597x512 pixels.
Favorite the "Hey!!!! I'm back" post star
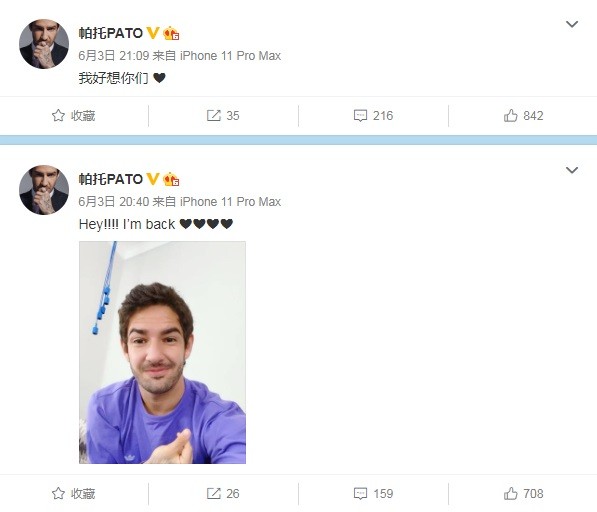[58, 493]
